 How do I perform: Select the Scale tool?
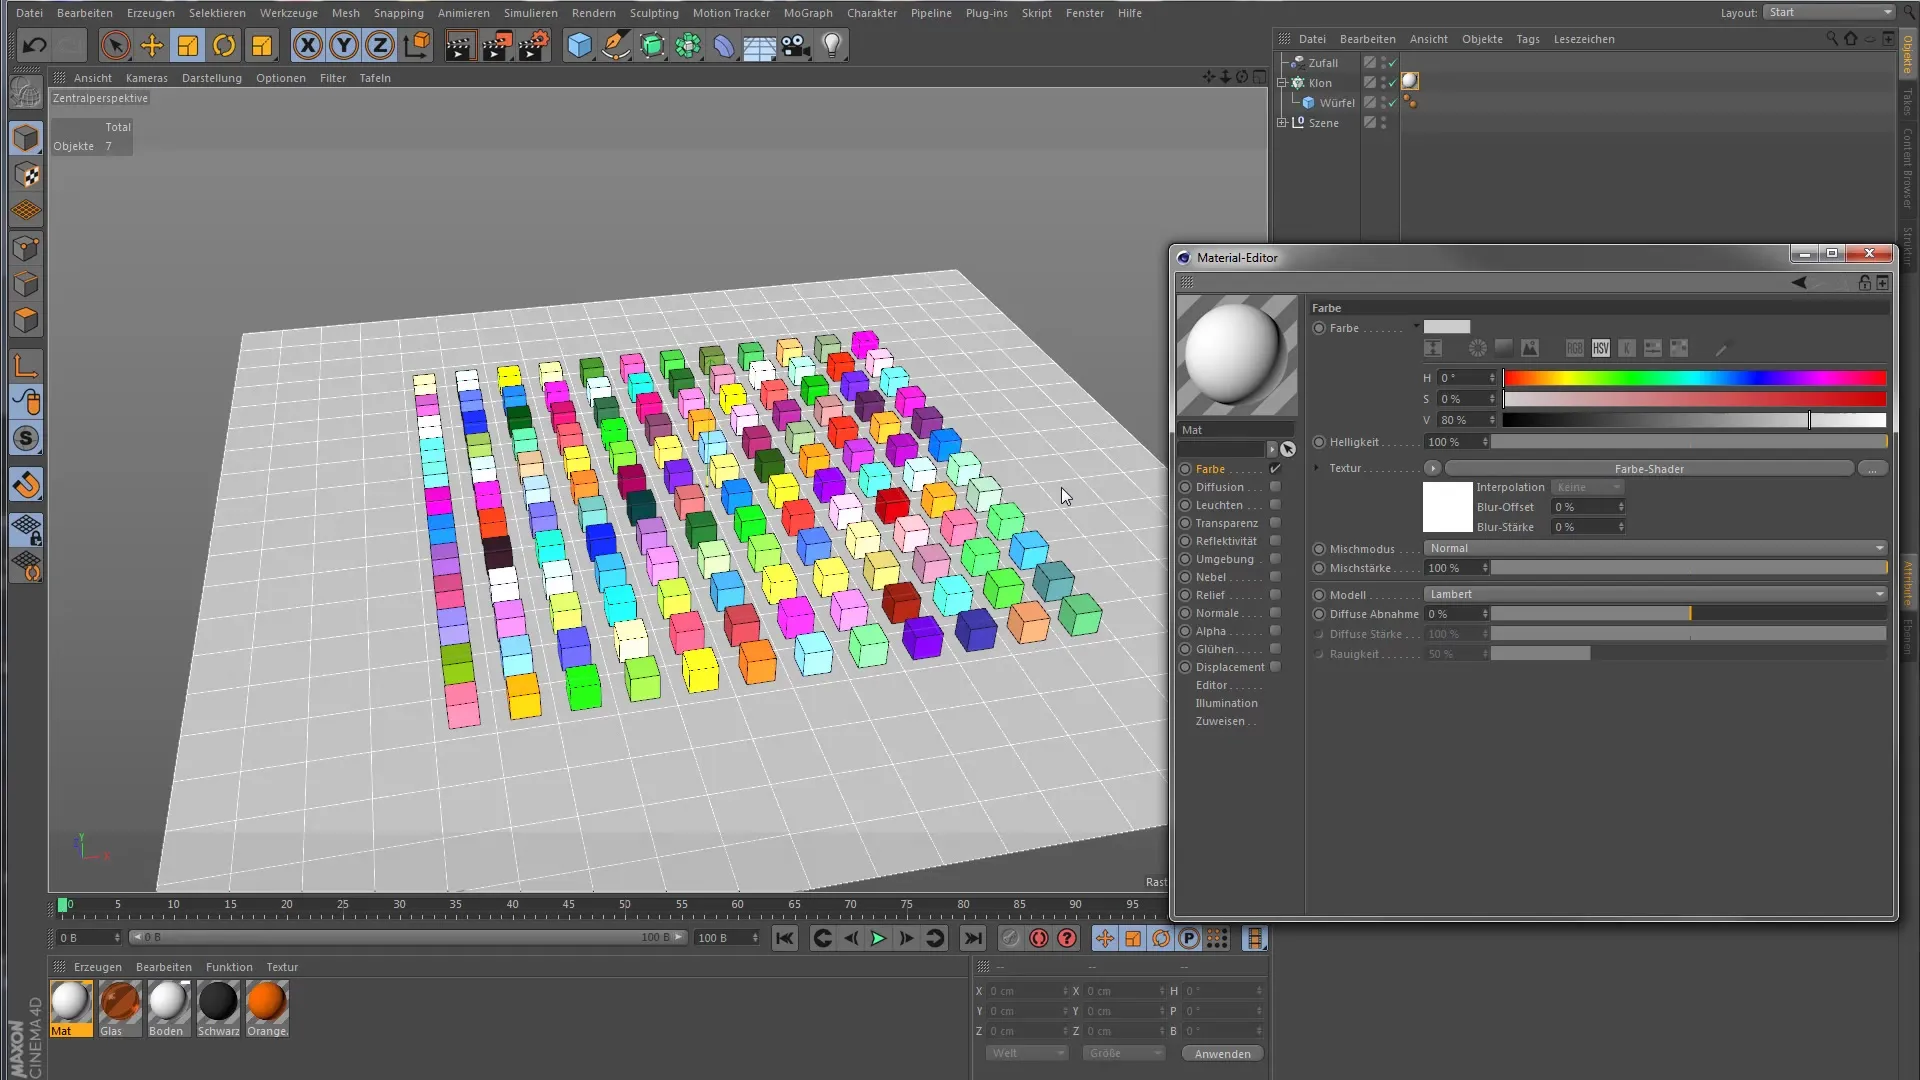(188, 45)
